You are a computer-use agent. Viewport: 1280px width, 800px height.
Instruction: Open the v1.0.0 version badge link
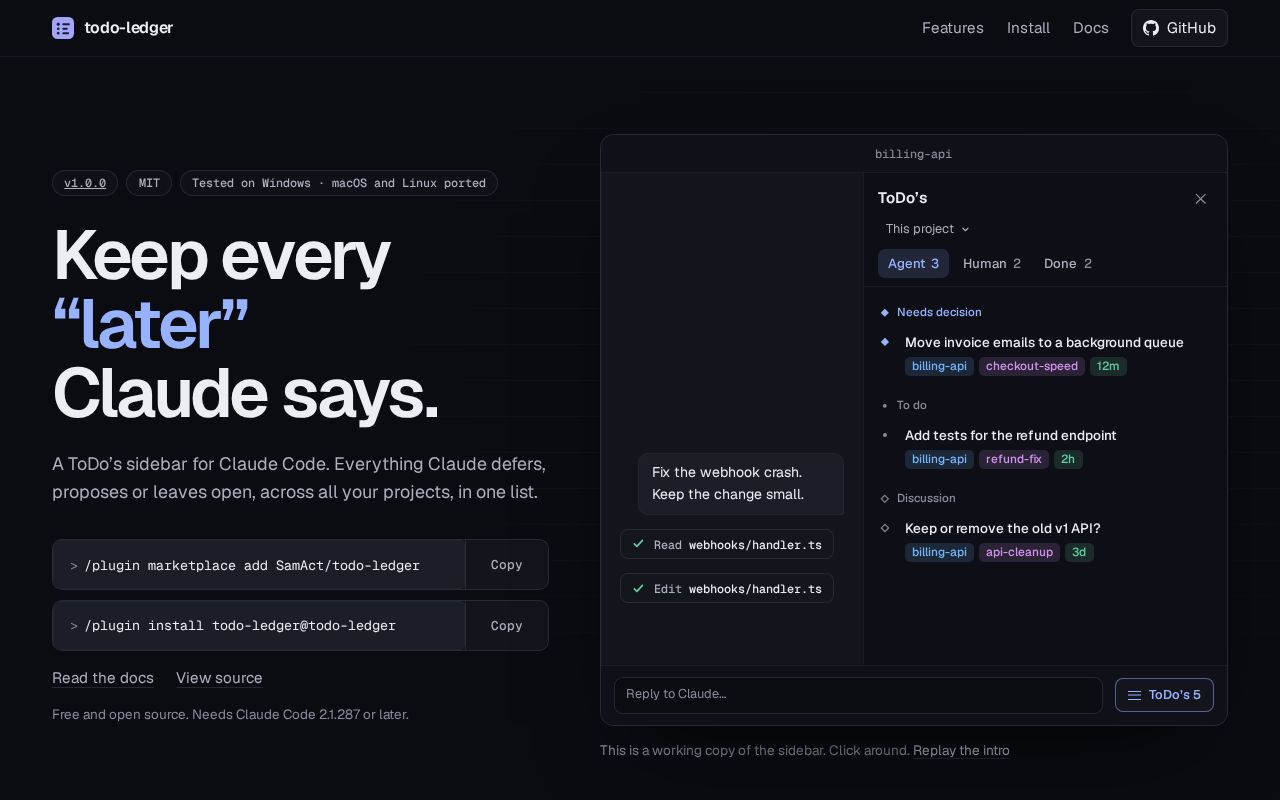pyautogui.click(x=85, y=183)
